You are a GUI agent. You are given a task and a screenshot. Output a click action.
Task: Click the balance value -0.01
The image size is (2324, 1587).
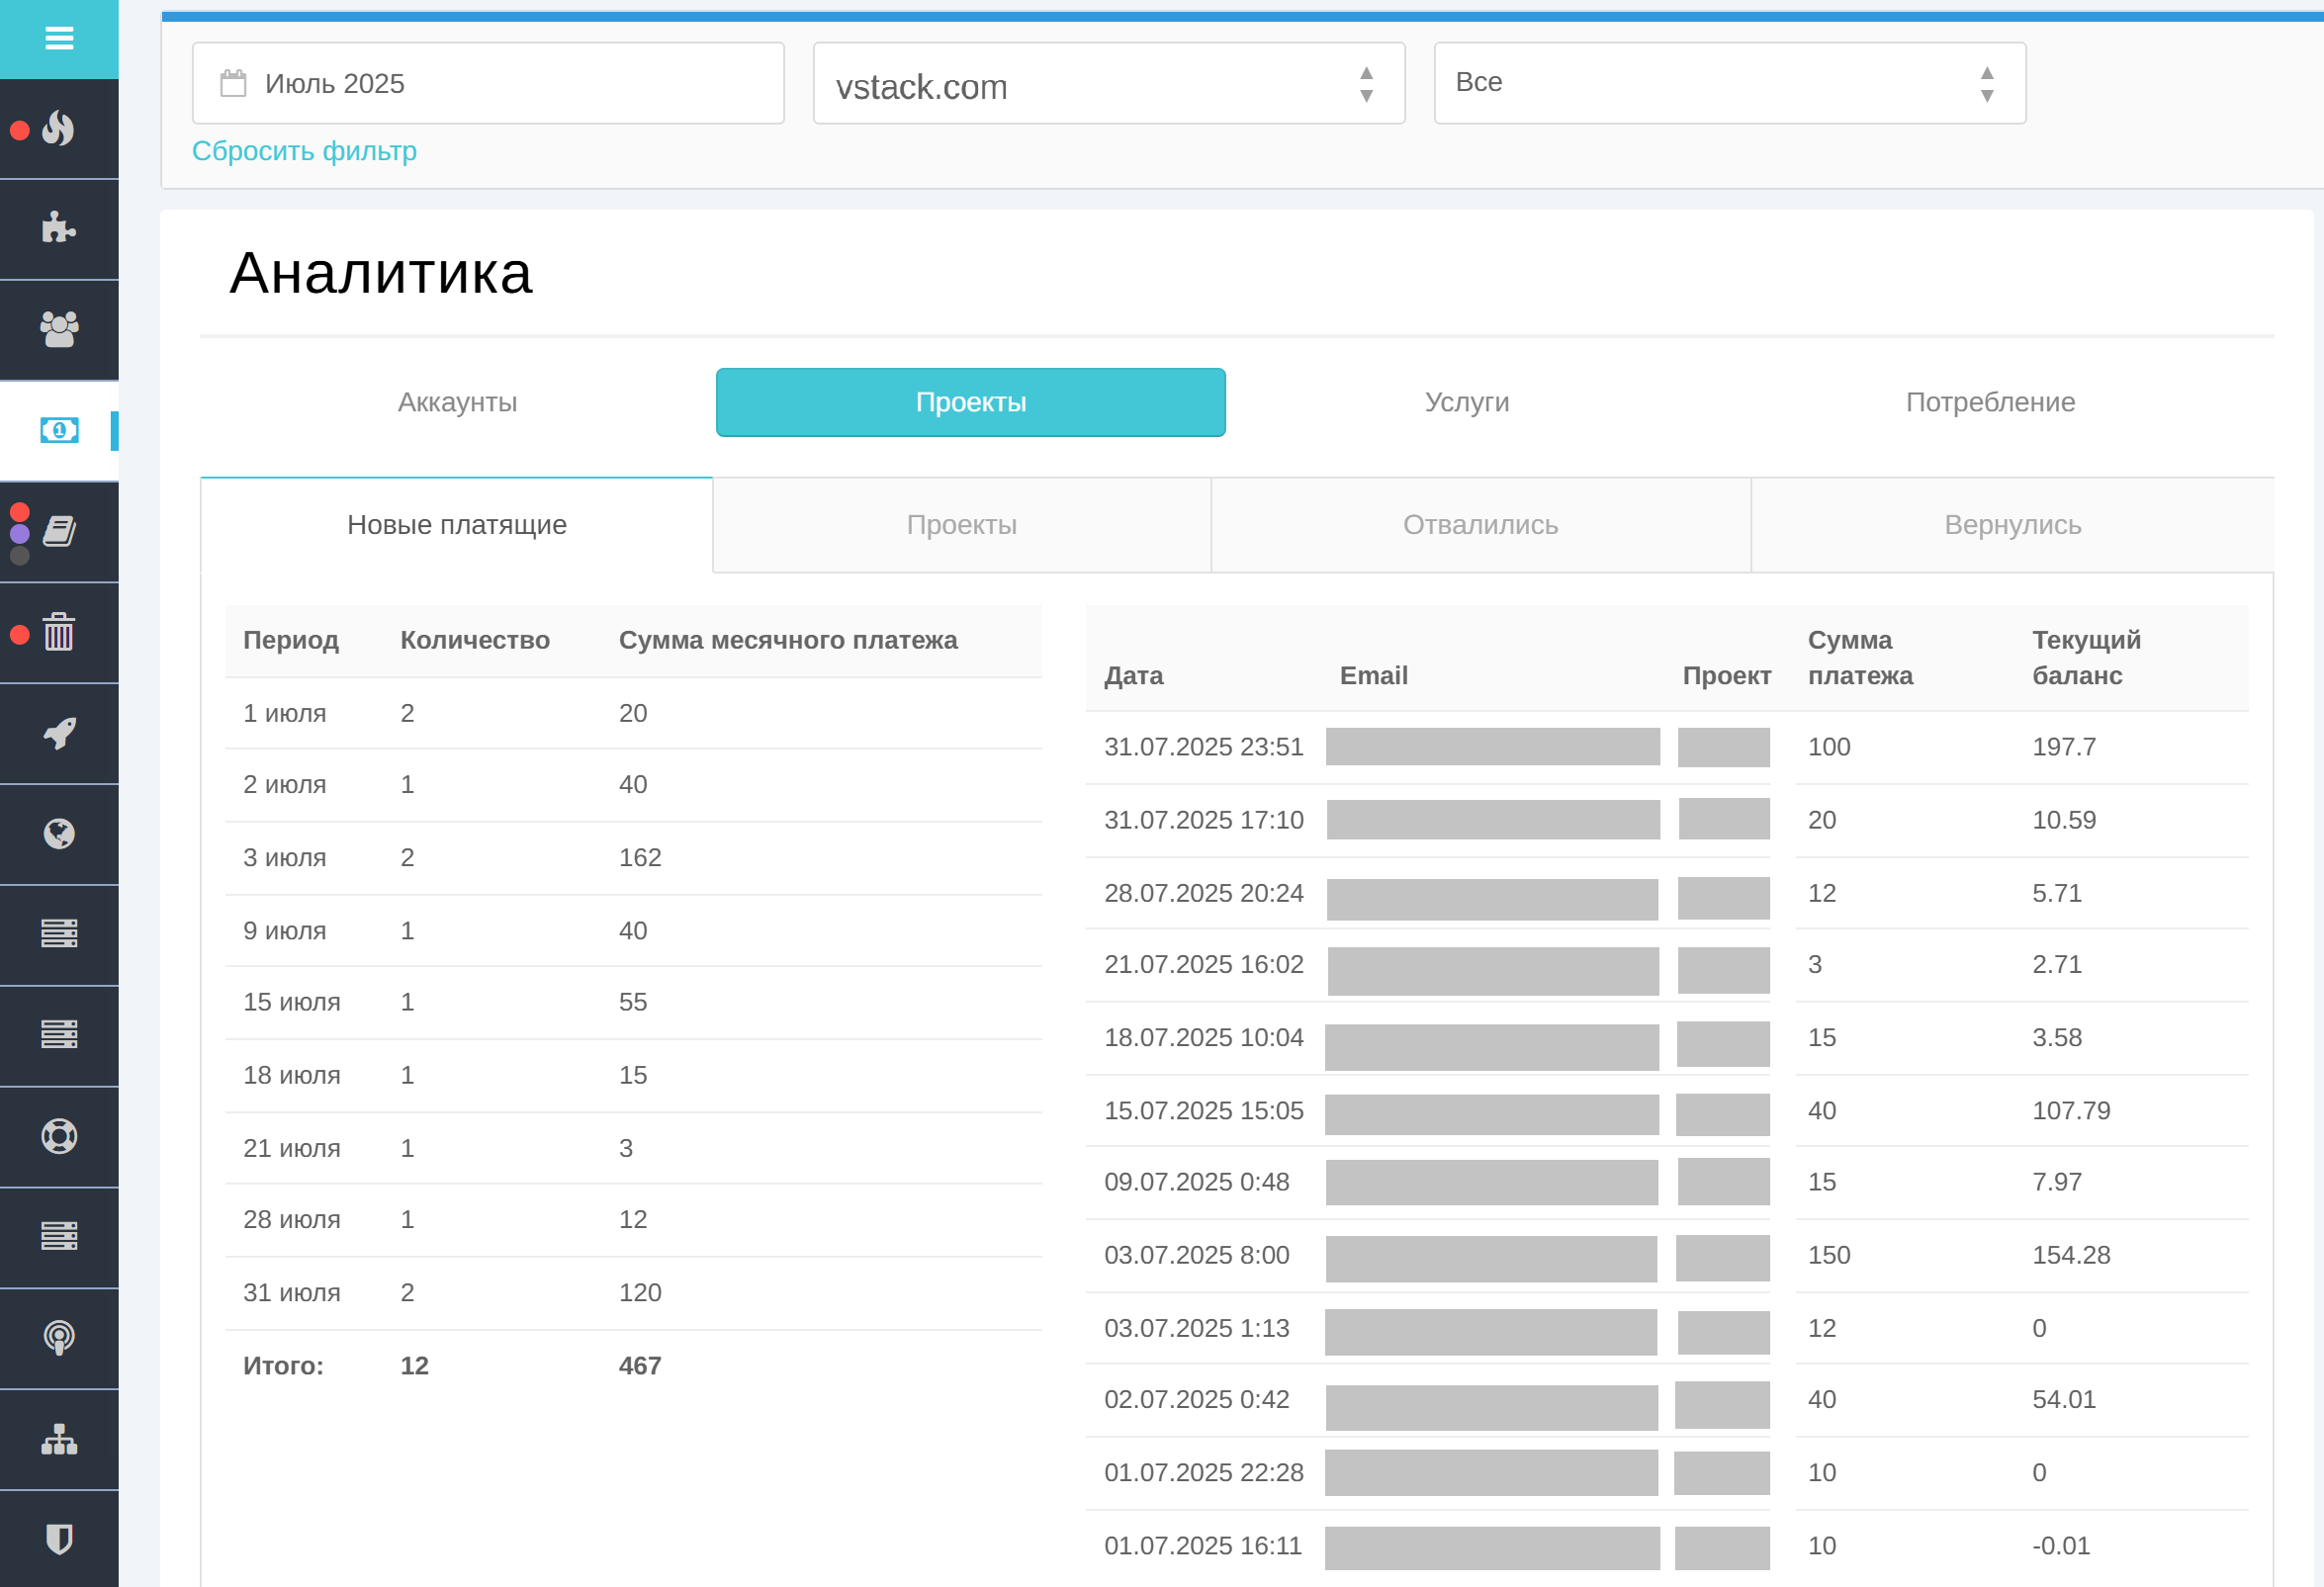[2061, 1546]
